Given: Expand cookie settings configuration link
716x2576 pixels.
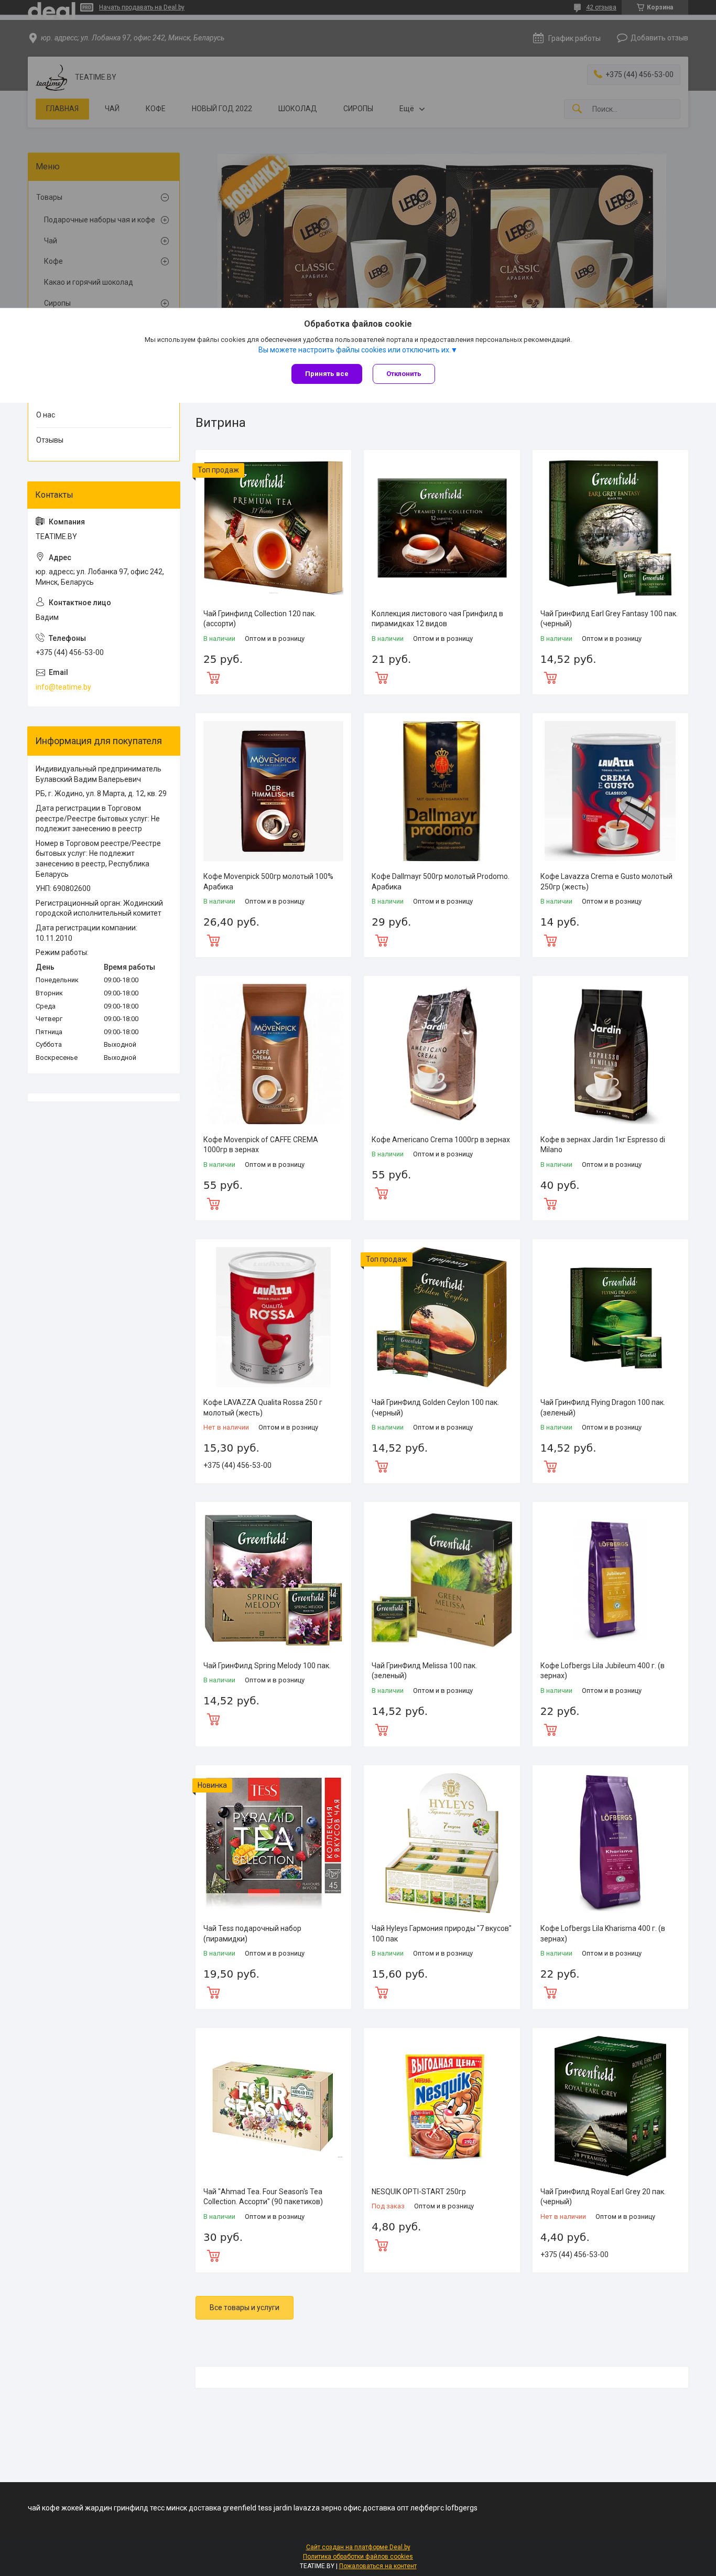Looking at the screenshot, I should pyautogui.click(x=357, y=350).
